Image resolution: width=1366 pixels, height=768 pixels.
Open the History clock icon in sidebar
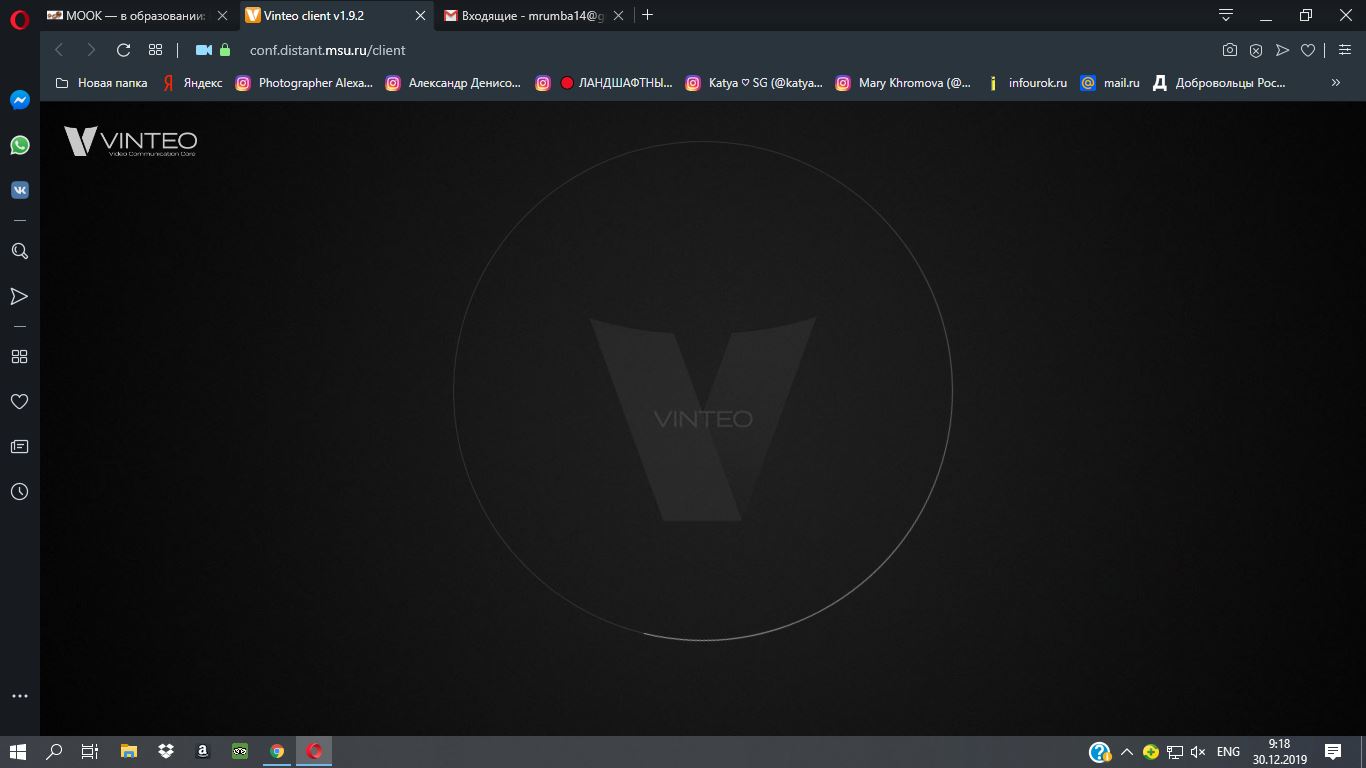click(x=19, y=492)
